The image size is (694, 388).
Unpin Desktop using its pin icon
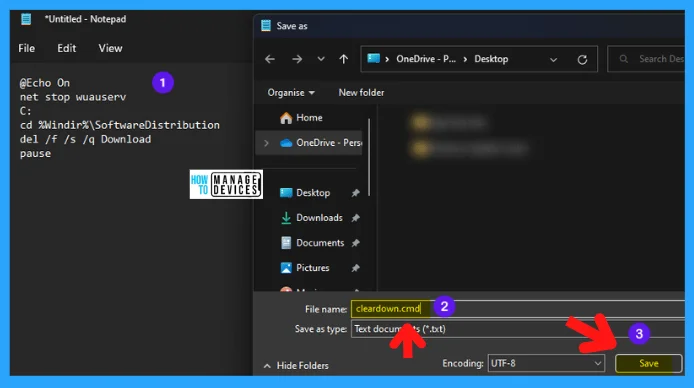355,193
